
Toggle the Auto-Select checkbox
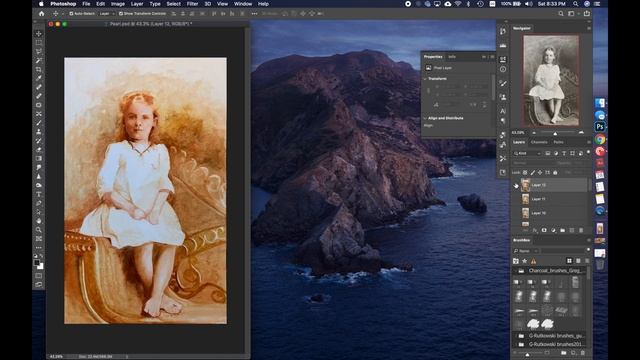pos(71,13)
